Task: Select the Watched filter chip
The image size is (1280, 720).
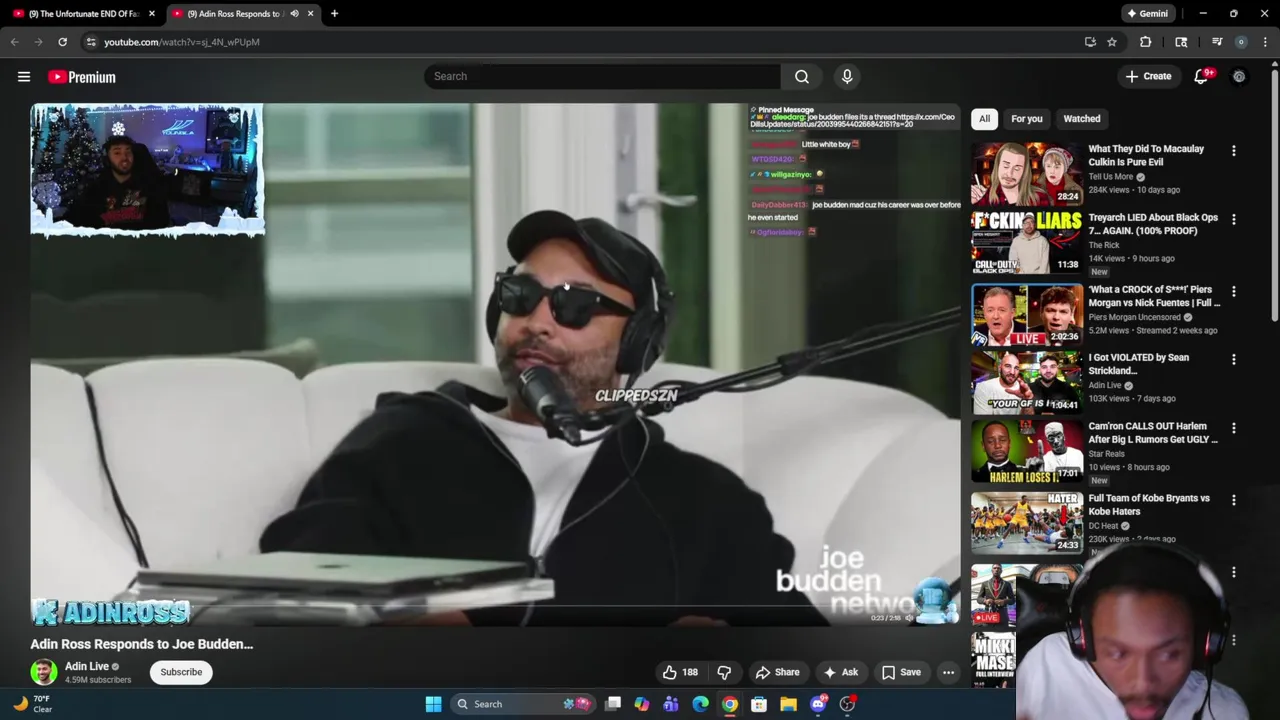Action: pos(1081,119)
